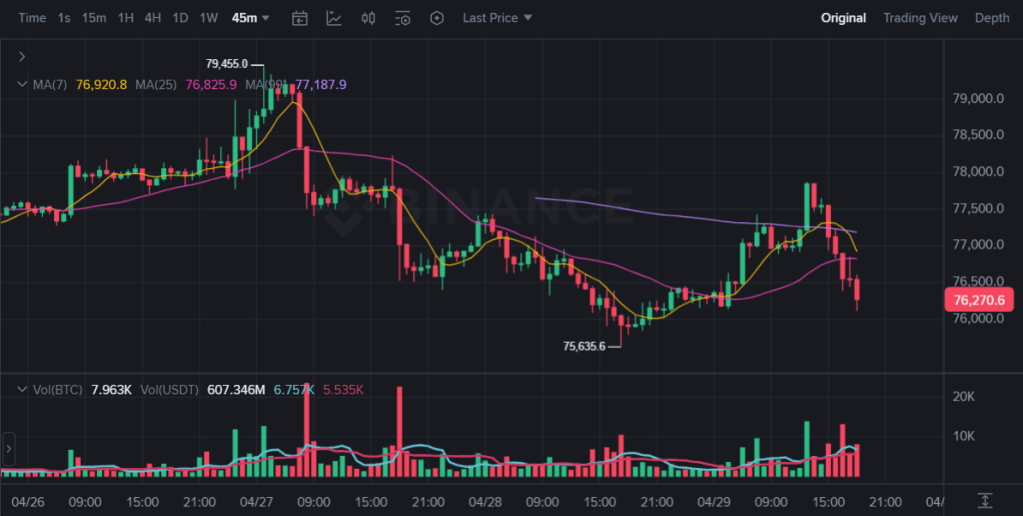This screenshot has width=1023, height=516.
Task: Switch chart to 15m interval
Action: click(94, 18)
